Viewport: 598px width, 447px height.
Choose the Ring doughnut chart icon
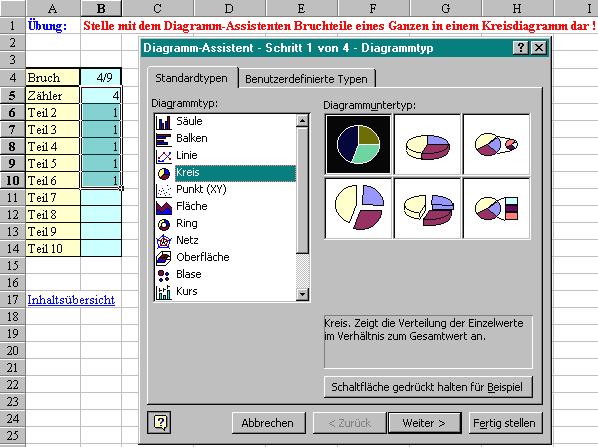[x=164, y=224]
